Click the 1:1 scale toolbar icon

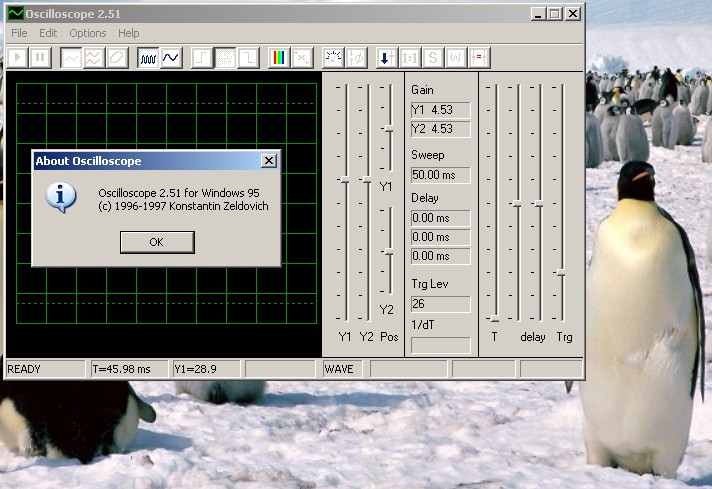[x=410, y=58]
